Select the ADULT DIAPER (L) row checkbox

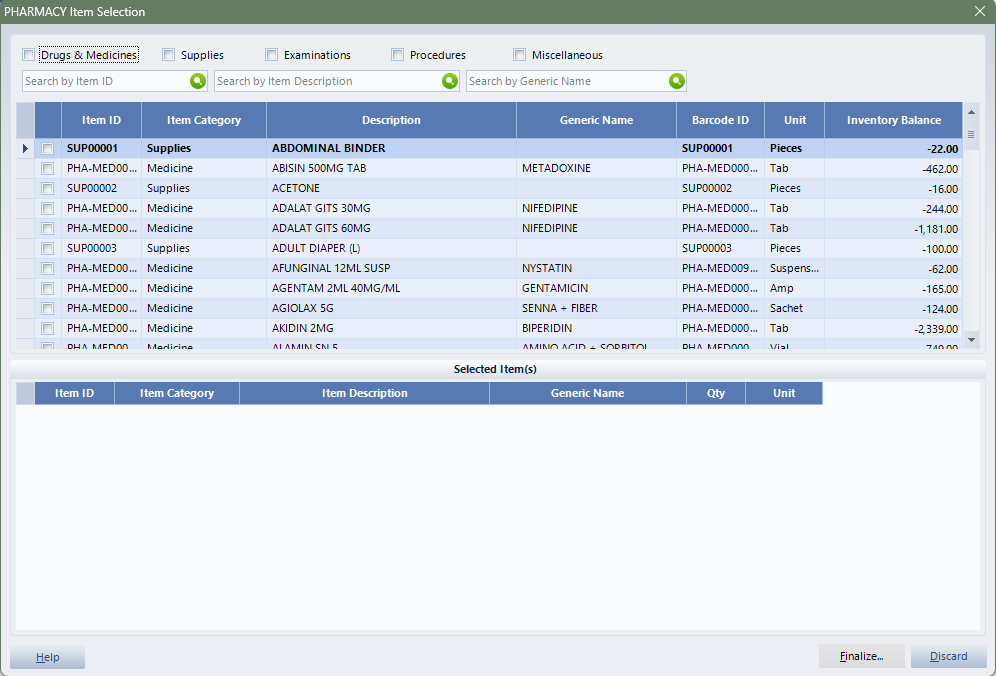tap(48, 249)
